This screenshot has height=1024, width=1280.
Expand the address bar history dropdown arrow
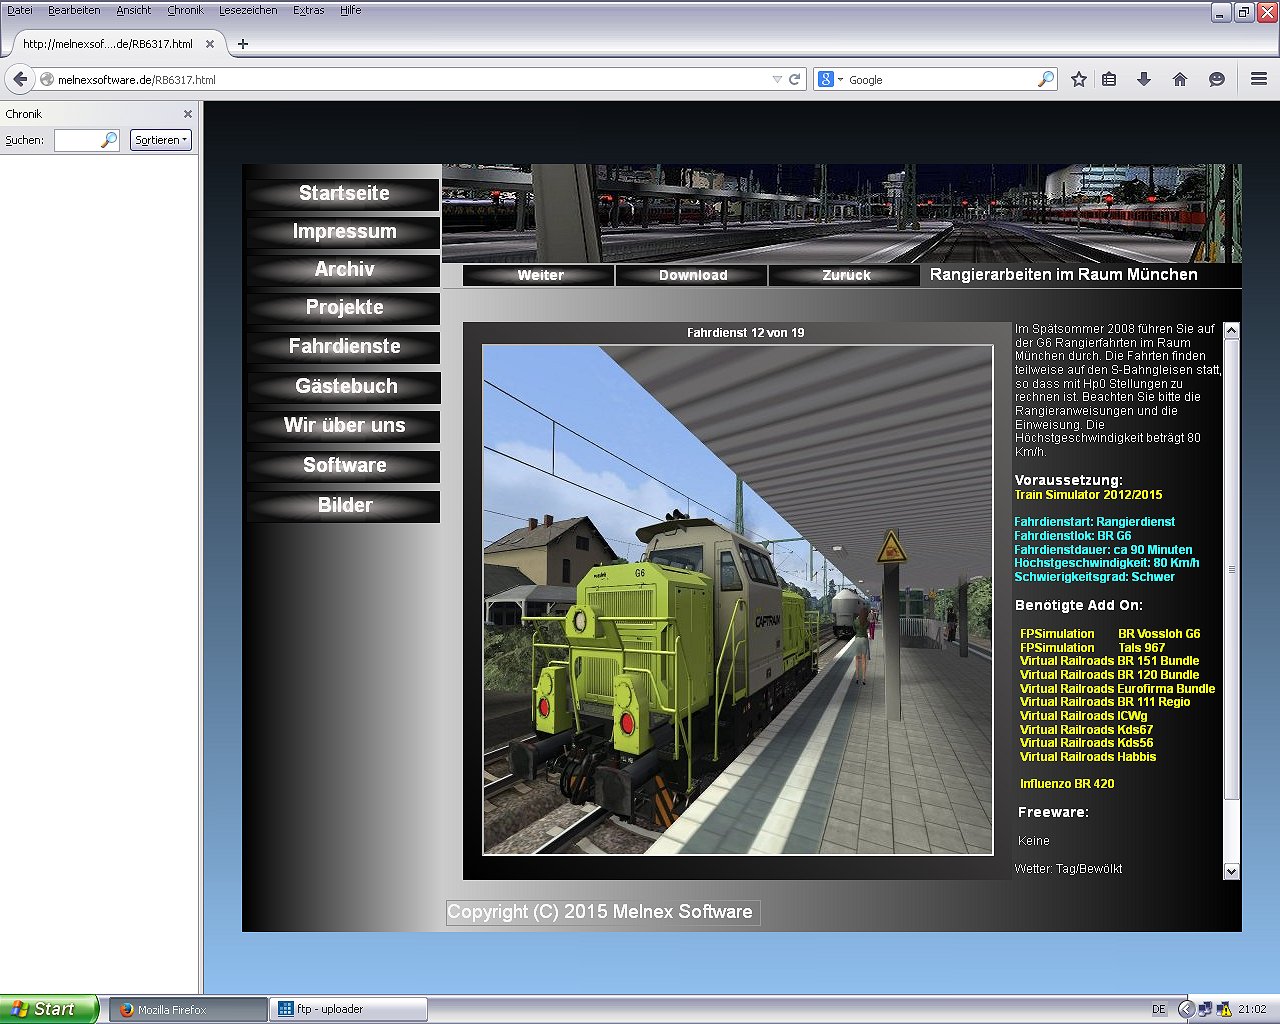point(777,80)
